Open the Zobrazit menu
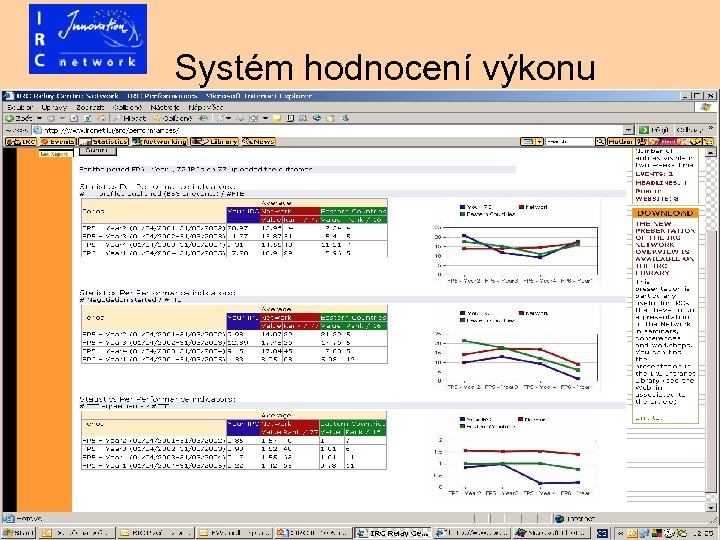720x540 pixels. [90, 107]
